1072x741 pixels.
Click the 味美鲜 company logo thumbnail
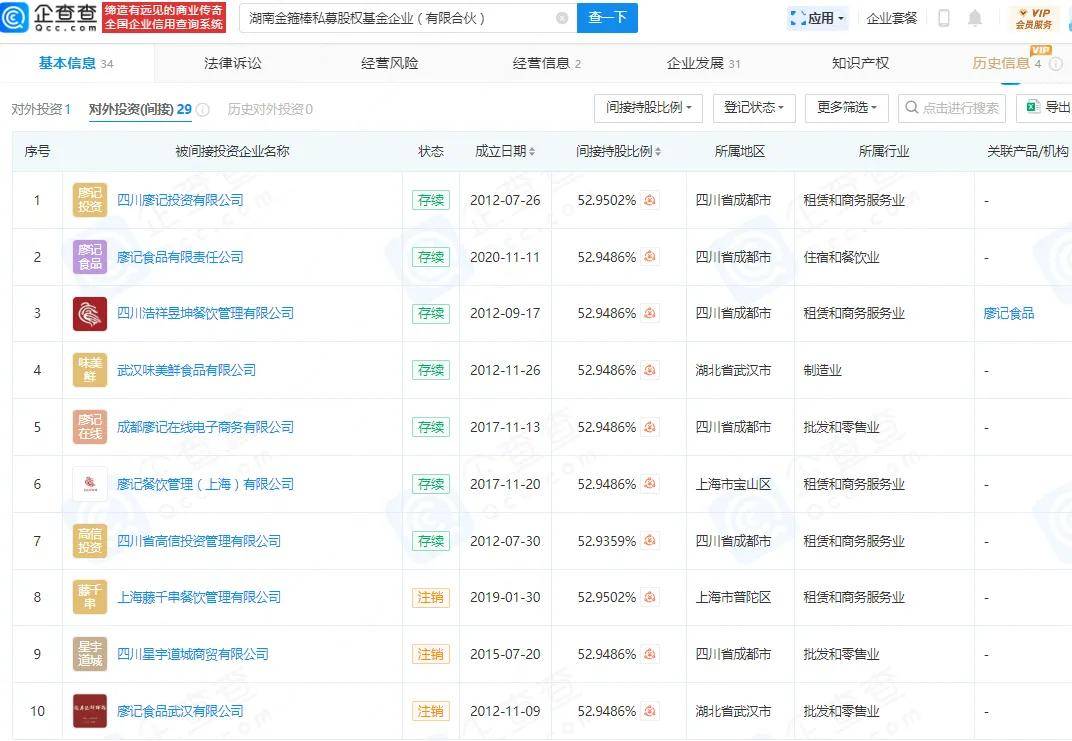point(90,370)
